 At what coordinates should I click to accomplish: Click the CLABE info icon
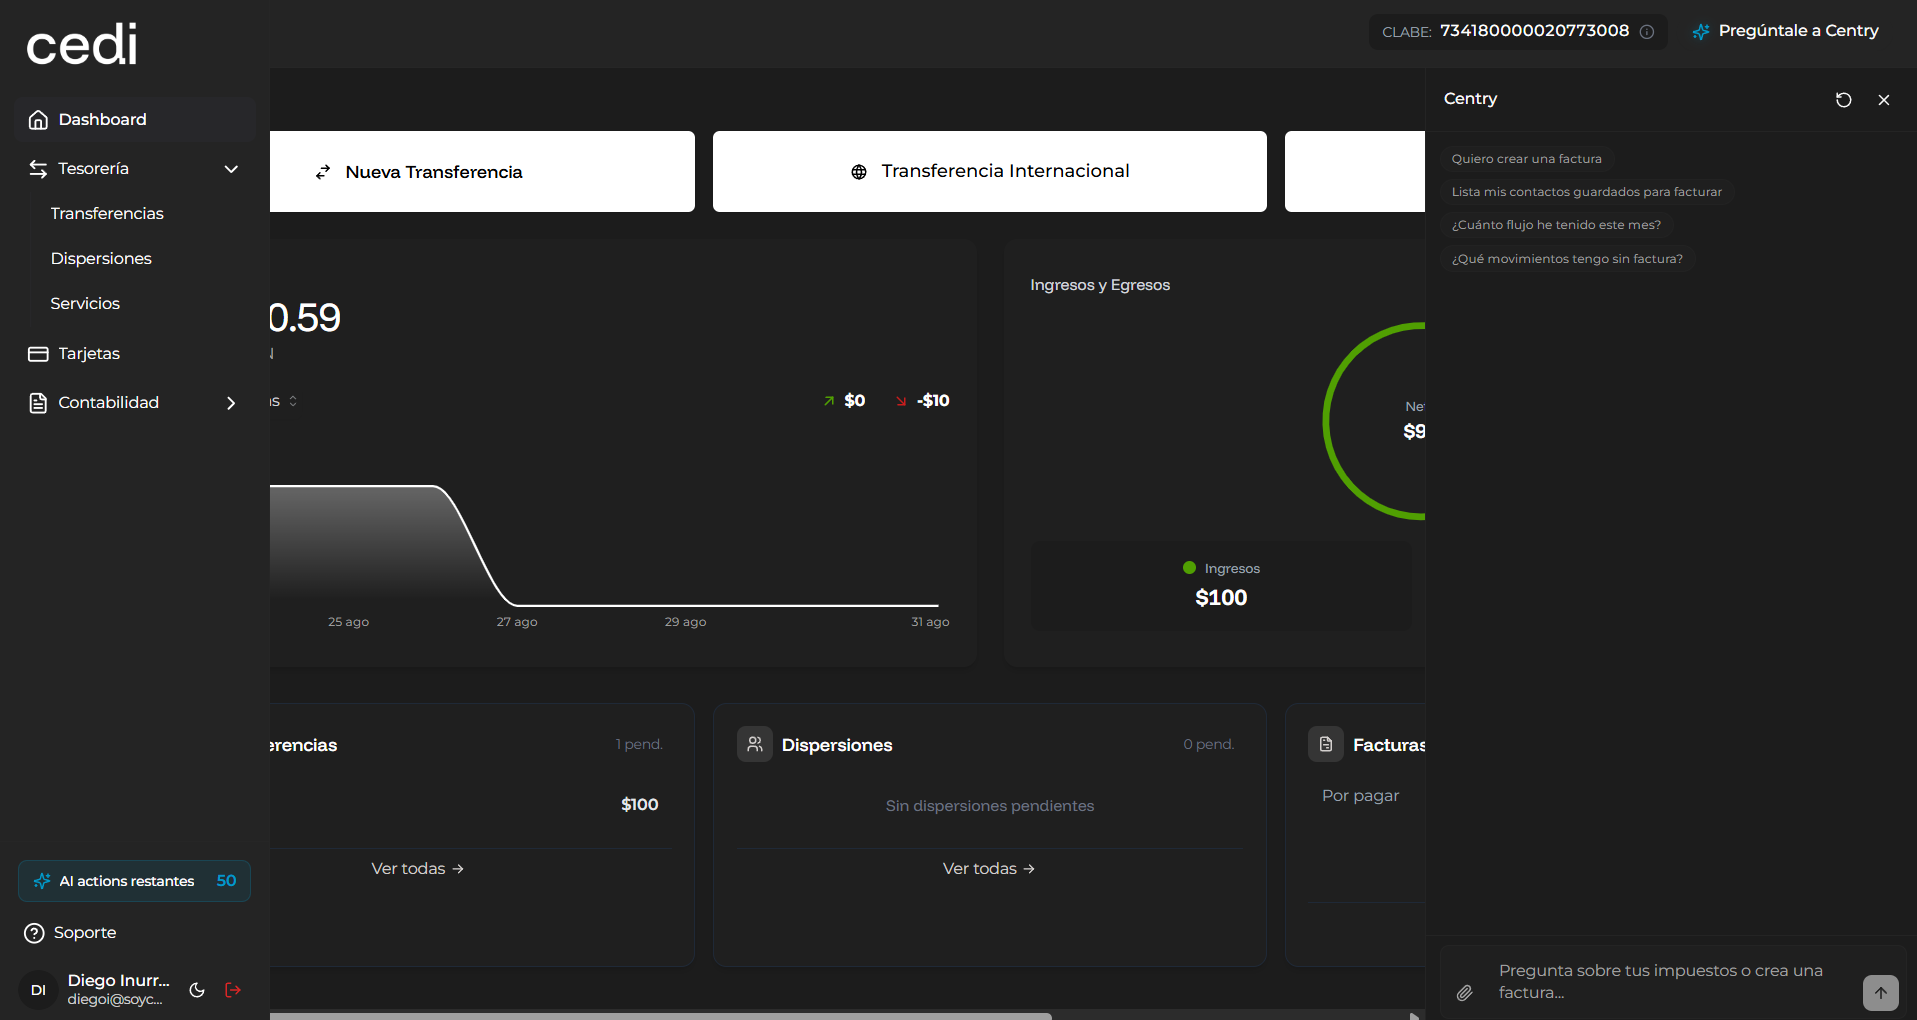(x=1647, y=32)
